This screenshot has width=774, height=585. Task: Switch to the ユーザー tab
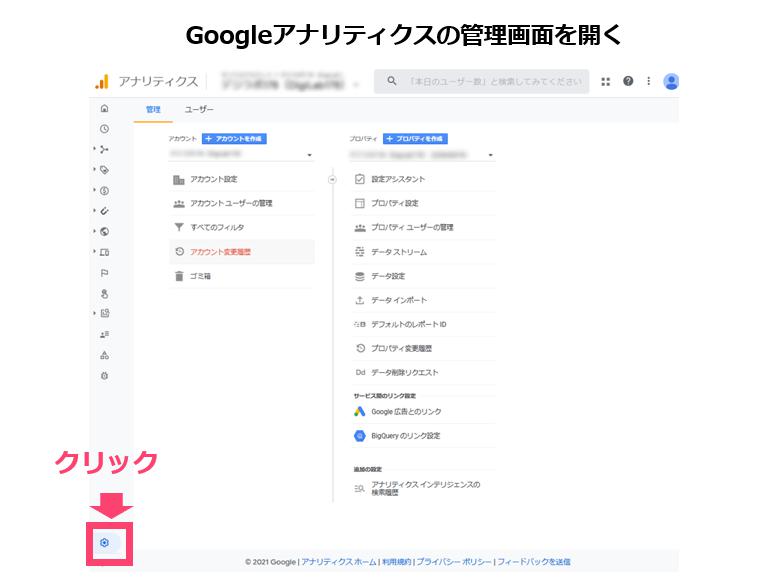199,110
